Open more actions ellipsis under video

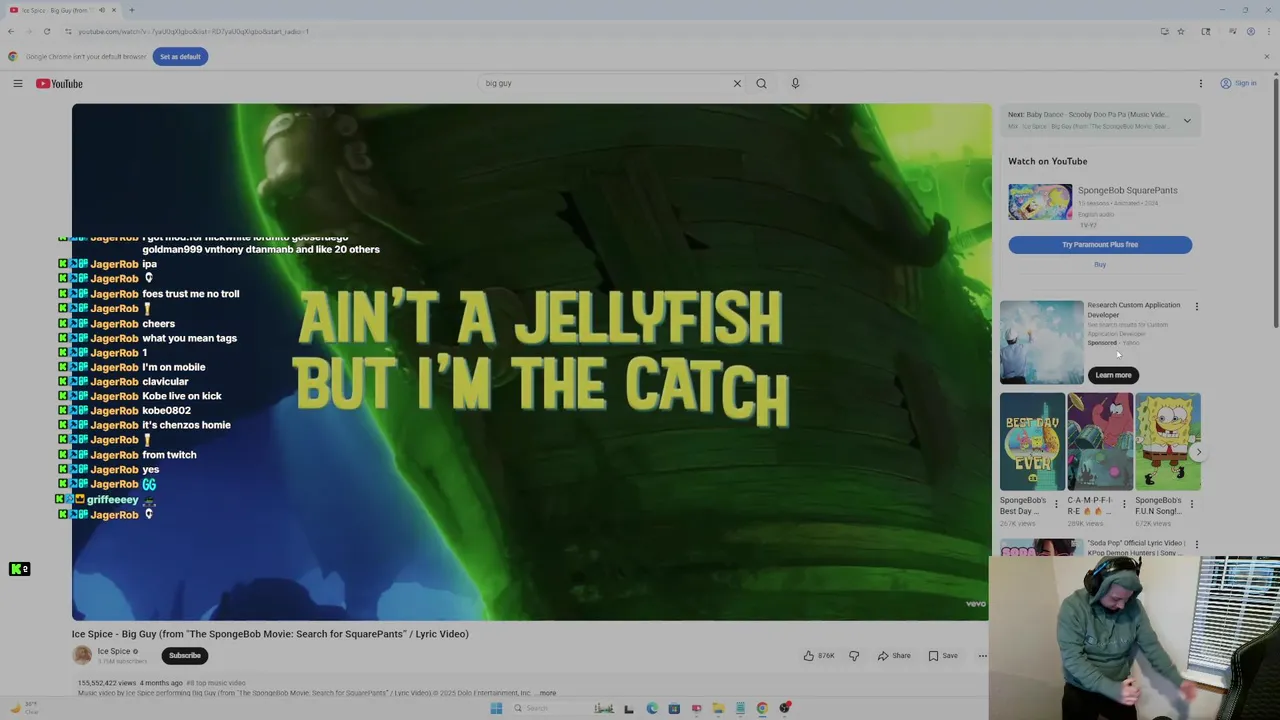[982, 656]
